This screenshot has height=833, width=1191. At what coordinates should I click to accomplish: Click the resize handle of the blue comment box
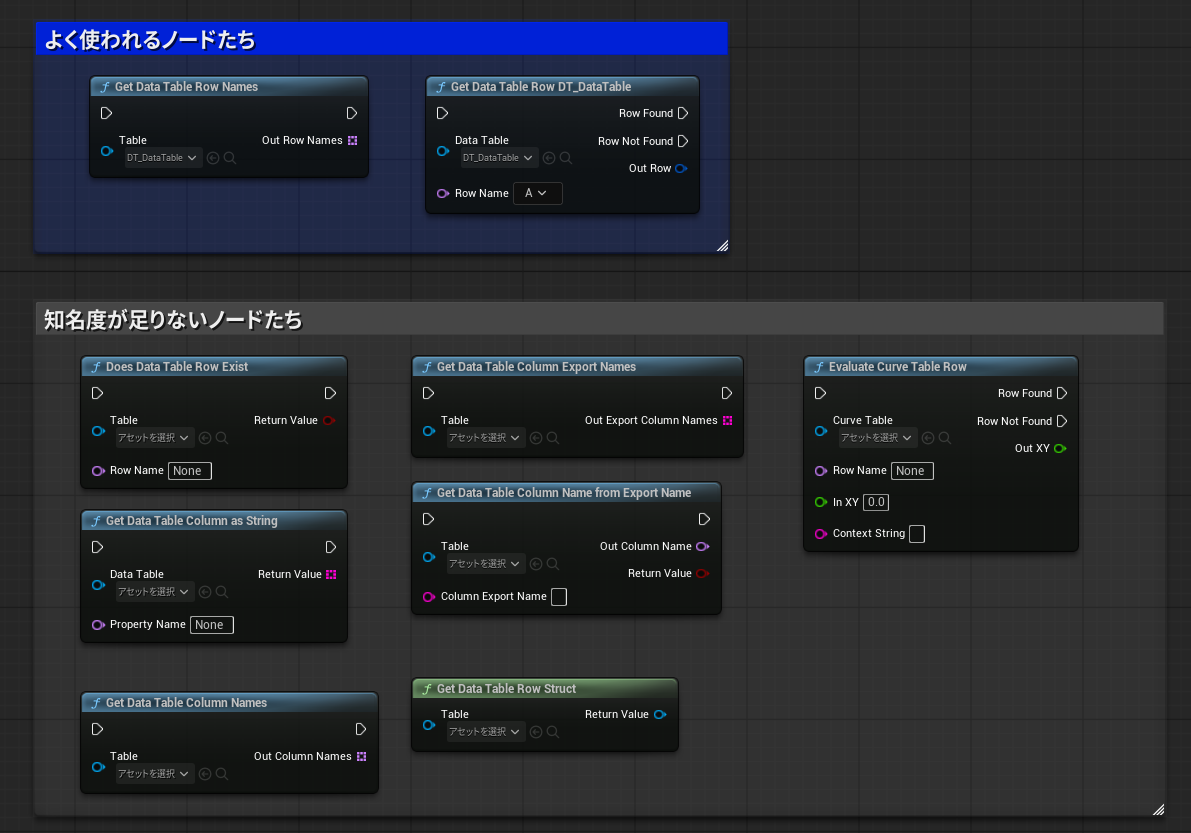[722, 245]
